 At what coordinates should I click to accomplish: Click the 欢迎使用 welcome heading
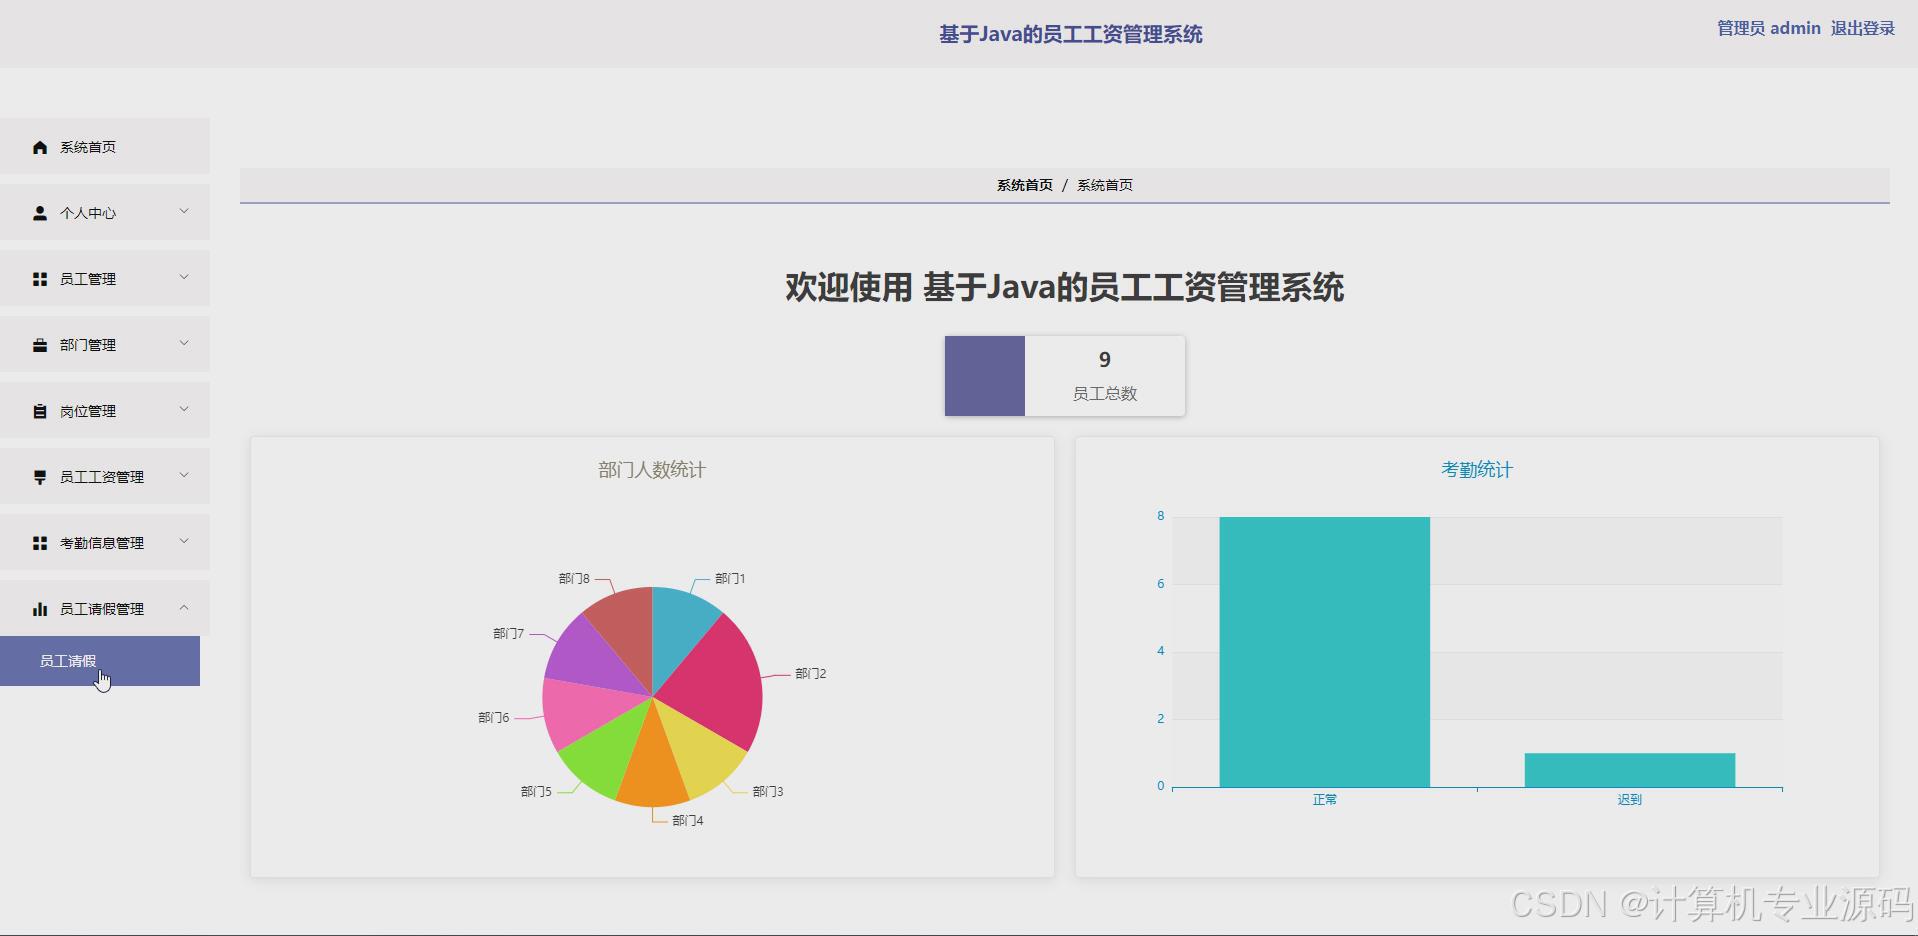click(1064, 288)
